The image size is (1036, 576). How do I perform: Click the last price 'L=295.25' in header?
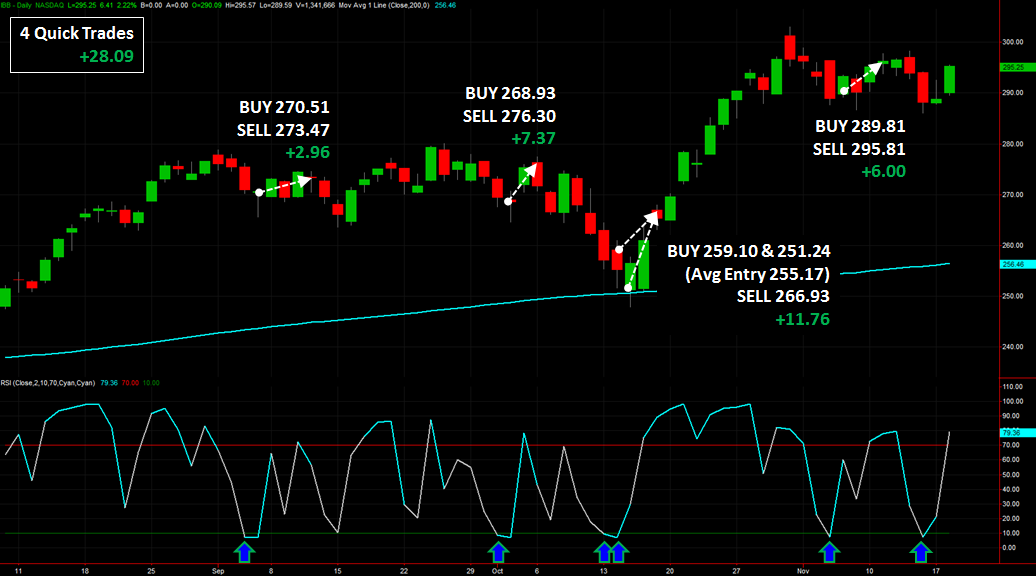pyautogui.click(x=82, y=5)
